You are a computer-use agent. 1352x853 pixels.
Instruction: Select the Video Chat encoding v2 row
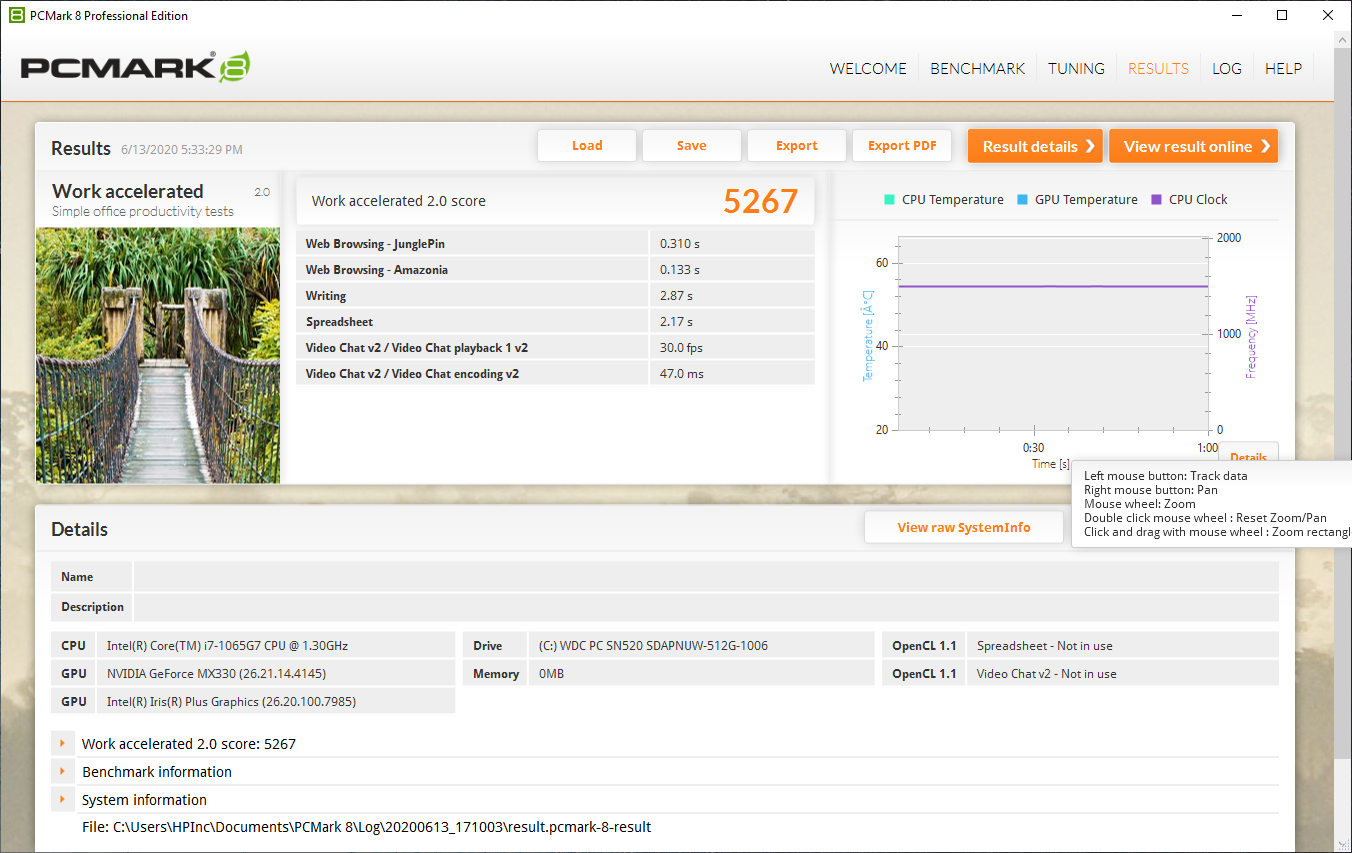[556, 374]
